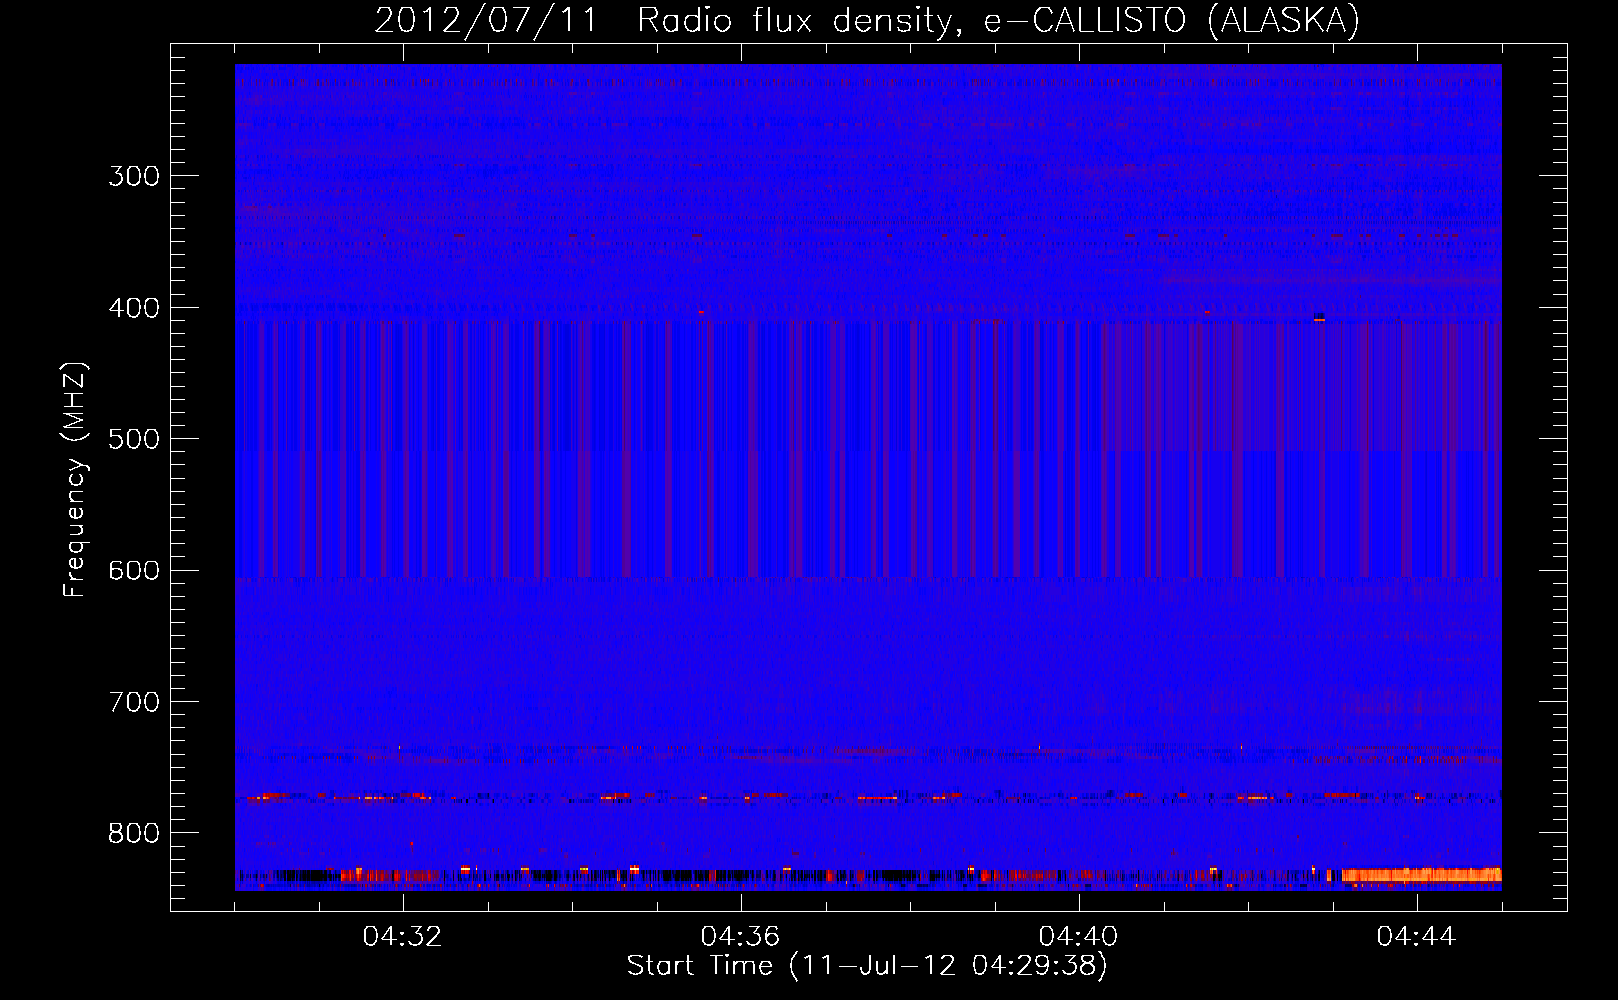The height and width of the screenshot is (1000, 1618).
Task: Click the 04:36 time tick label
Action: pos(740,936)
